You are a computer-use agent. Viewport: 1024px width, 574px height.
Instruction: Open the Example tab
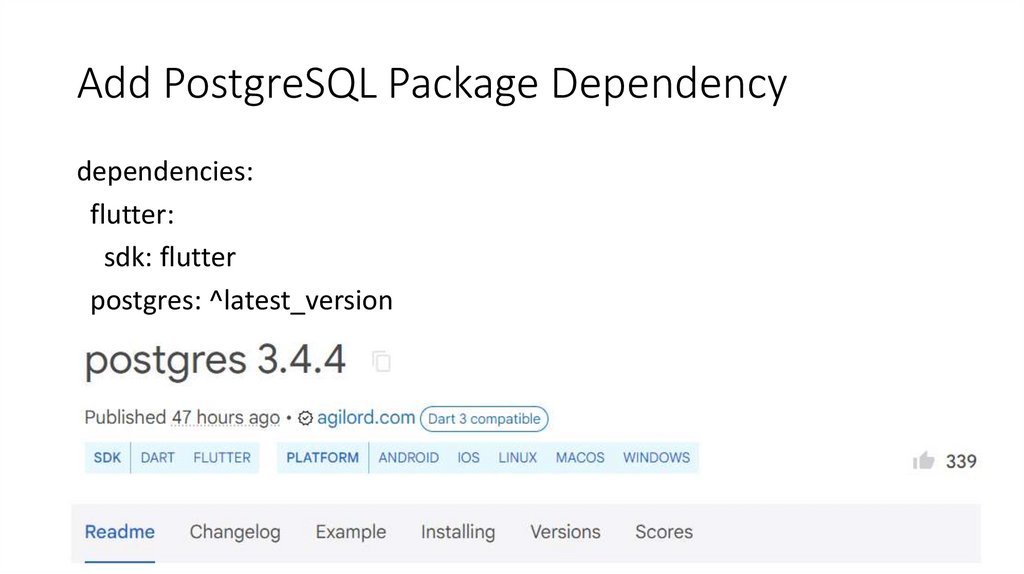pos(351,532)
